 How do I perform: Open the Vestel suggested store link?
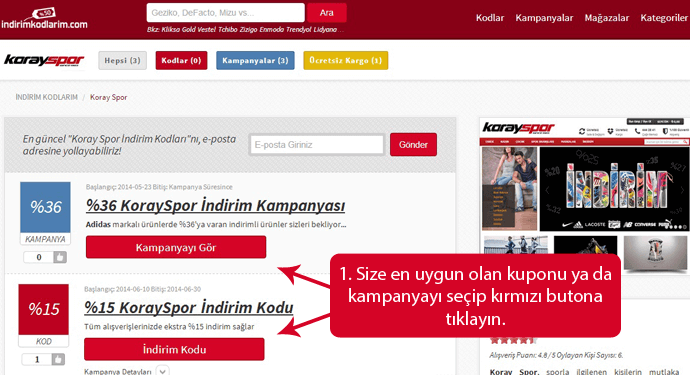coord(206,29)
